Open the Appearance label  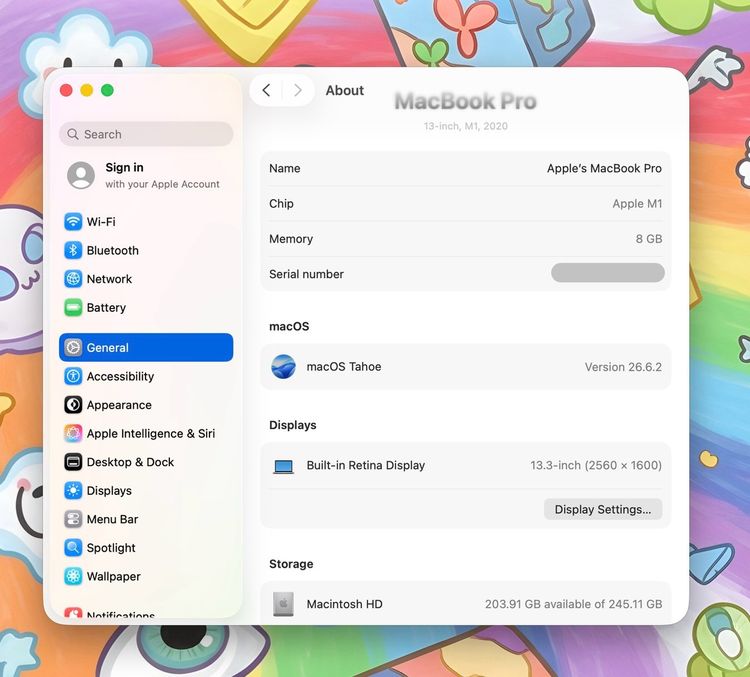pos(119,405)
